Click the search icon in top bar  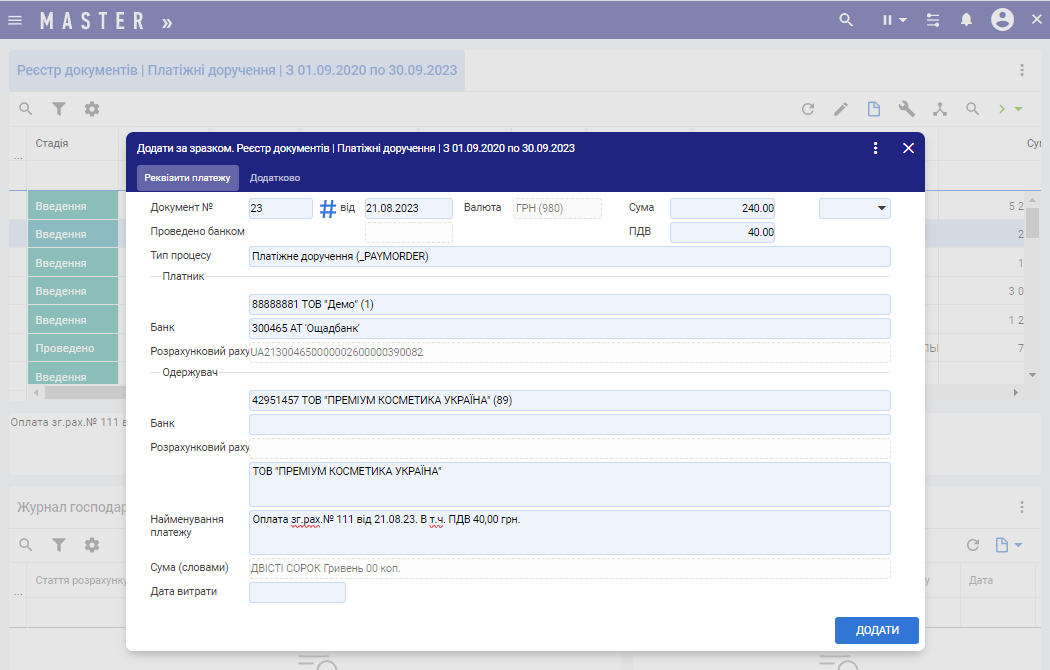point(846,20)
